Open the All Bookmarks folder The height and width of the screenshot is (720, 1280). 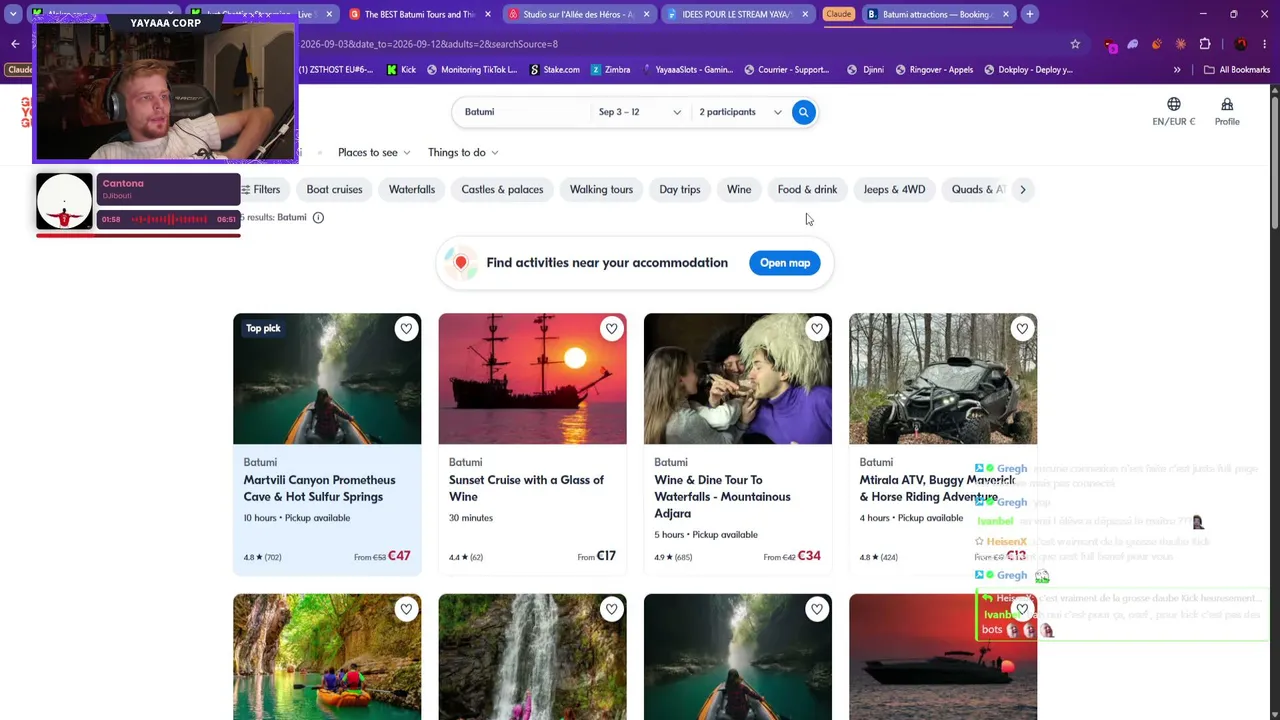(x=1237, y=70)
